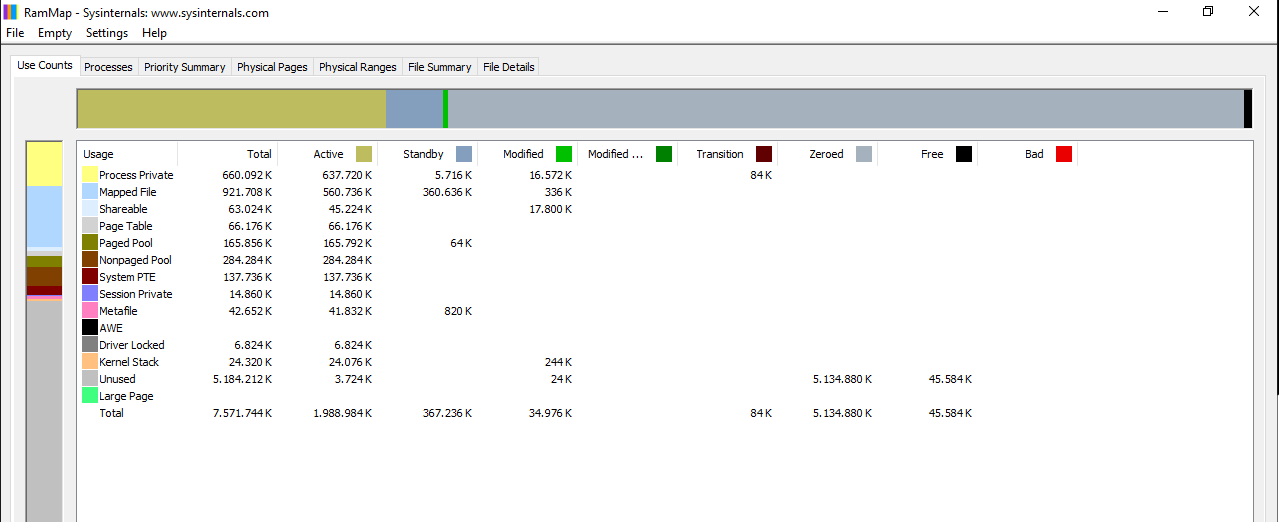1279x522 pixels.
Task: Select the System PTE row label
Action: point(127,277)
